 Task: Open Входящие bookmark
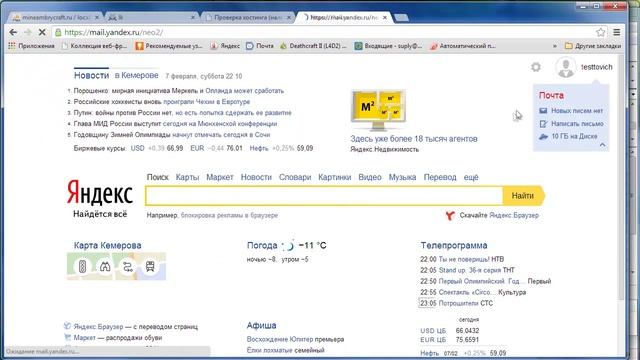point(388,46)
